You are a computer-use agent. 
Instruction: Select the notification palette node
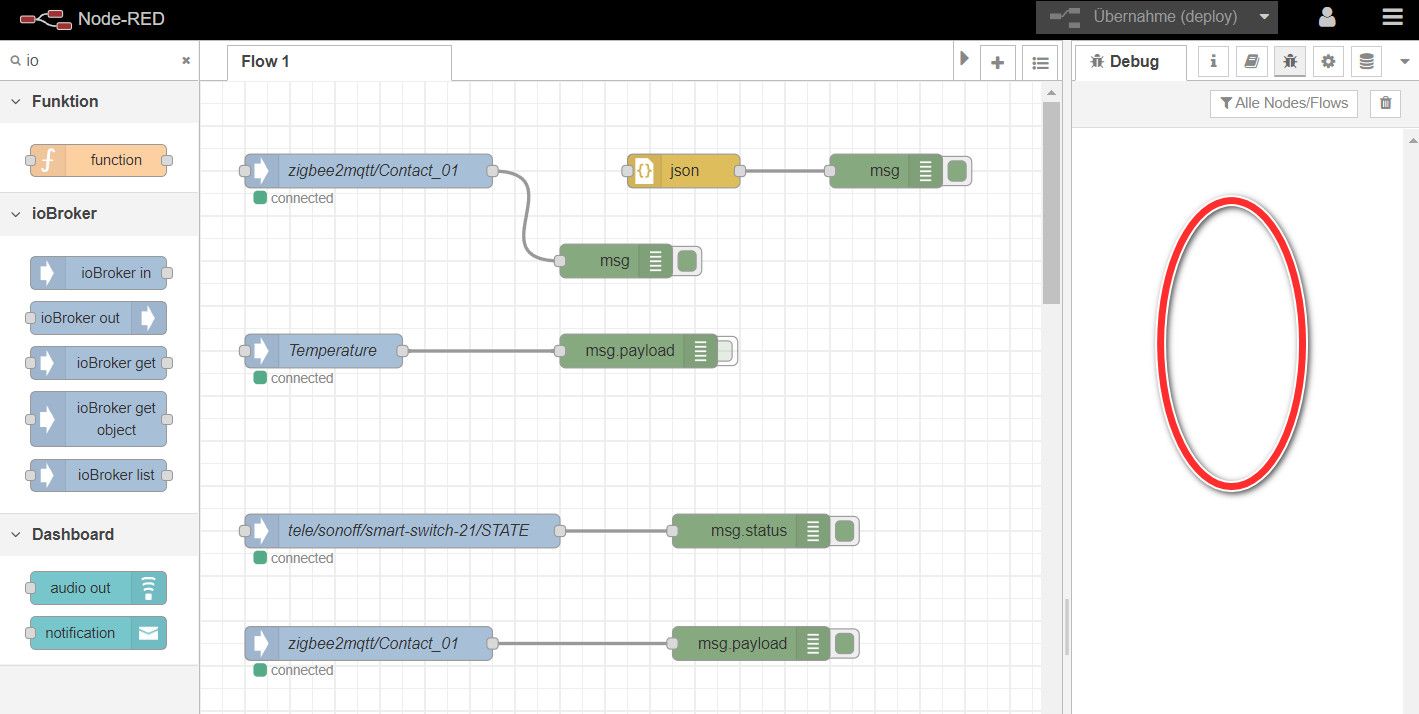tap(98, 633)
